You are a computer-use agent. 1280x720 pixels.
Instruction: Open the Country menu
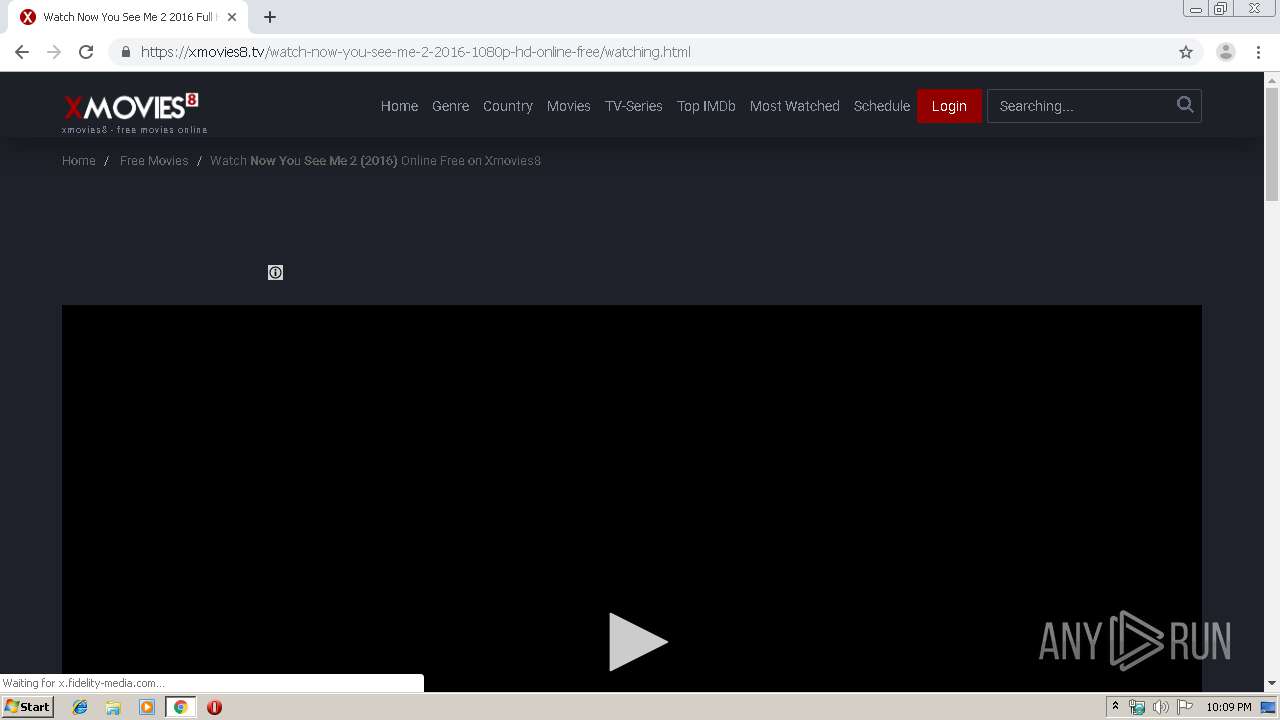508,106
